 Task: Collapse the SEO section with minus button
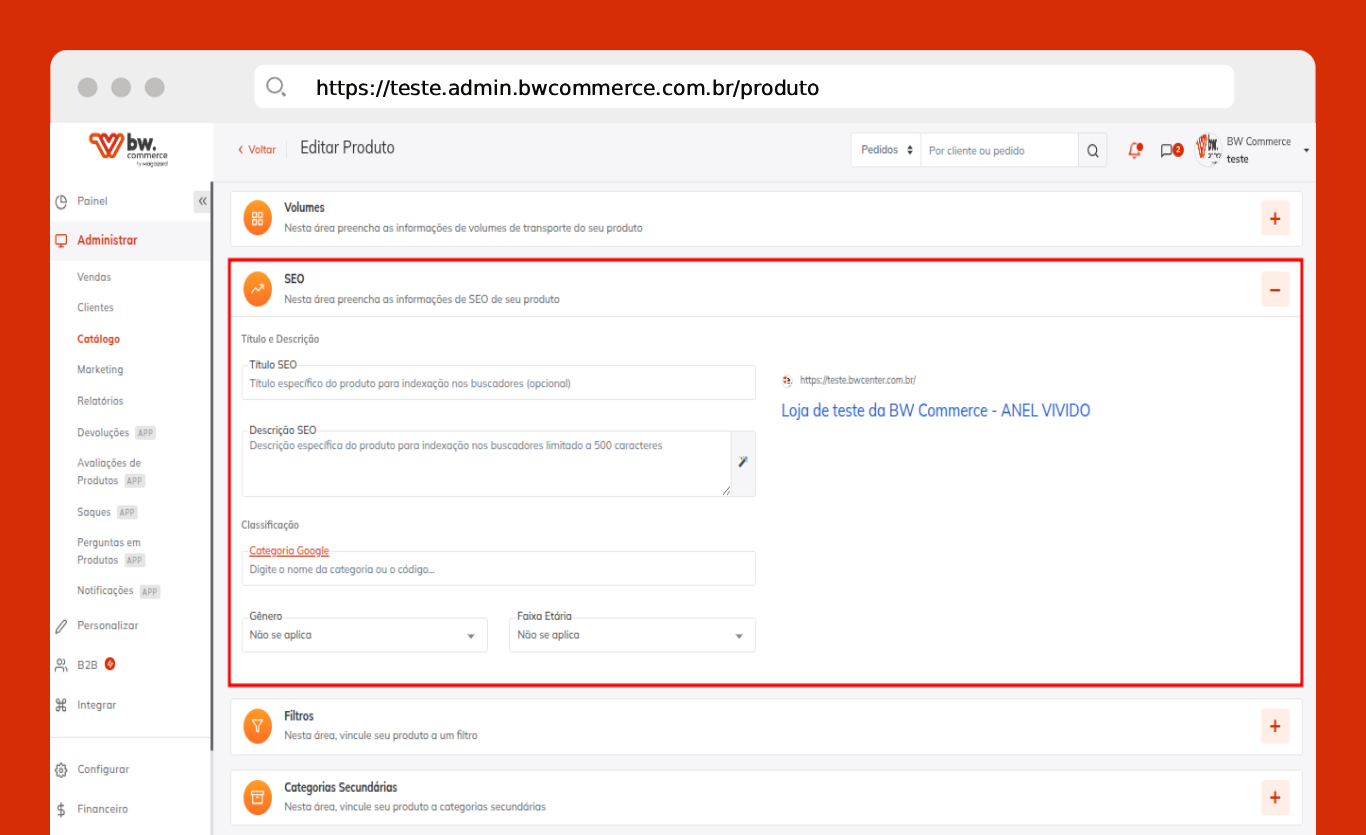[1274, 290]
